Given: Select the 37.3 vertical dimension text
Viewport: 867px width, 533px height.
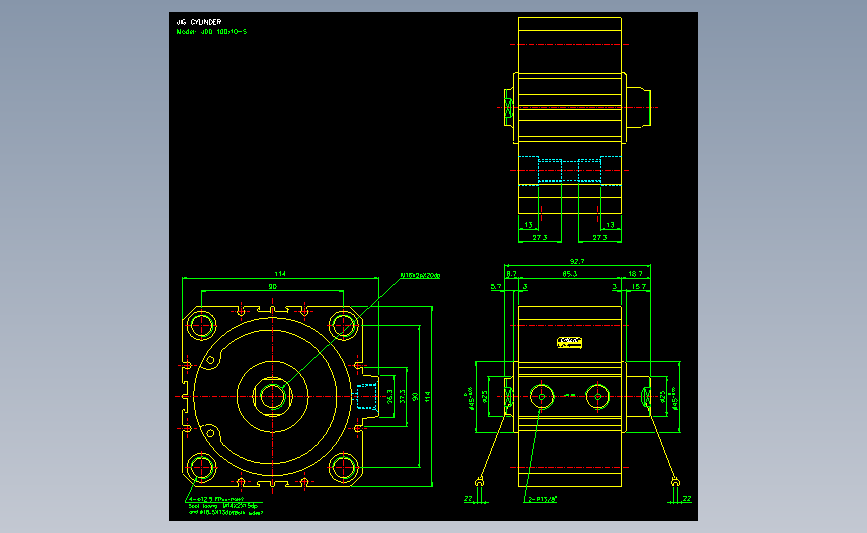Looking at the screenshot, I should coord(402,396).
